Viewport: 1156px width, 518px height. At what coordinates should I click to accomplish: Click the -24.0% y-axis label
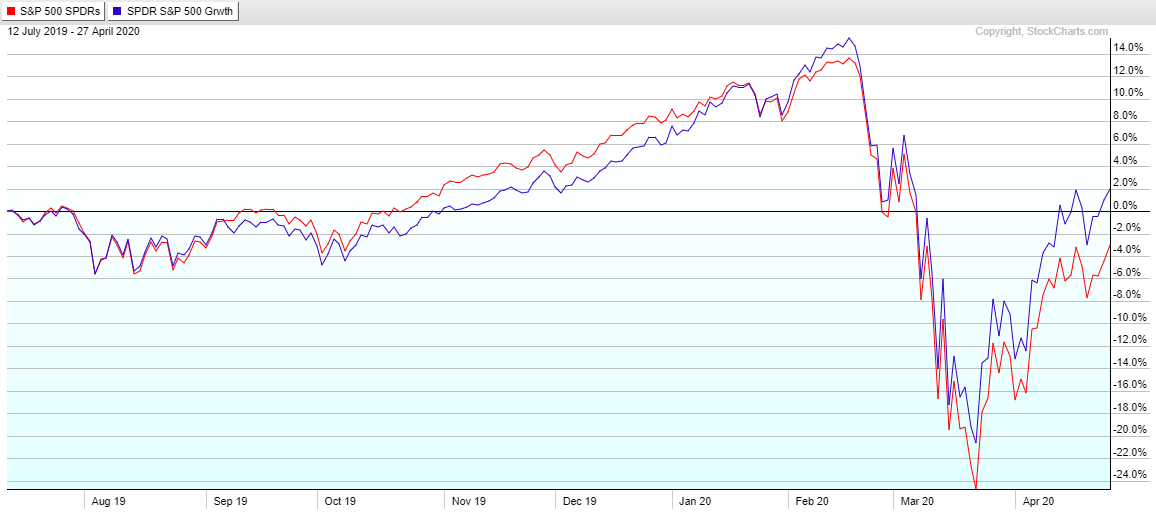coord(1128,475)
